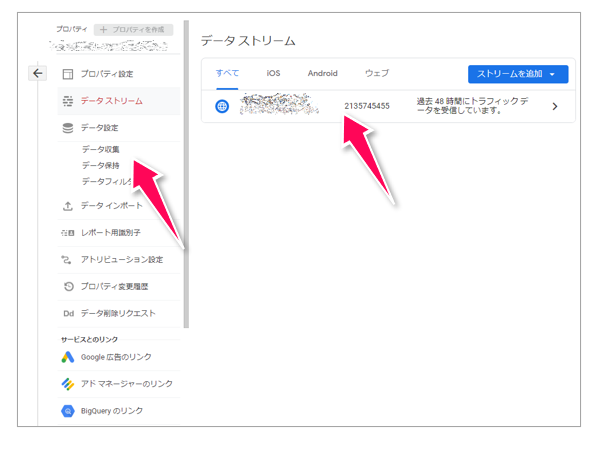Screen dimensions: 604x449
Task: Click the データストリーム sidebar icon
Action: (68, 101)
